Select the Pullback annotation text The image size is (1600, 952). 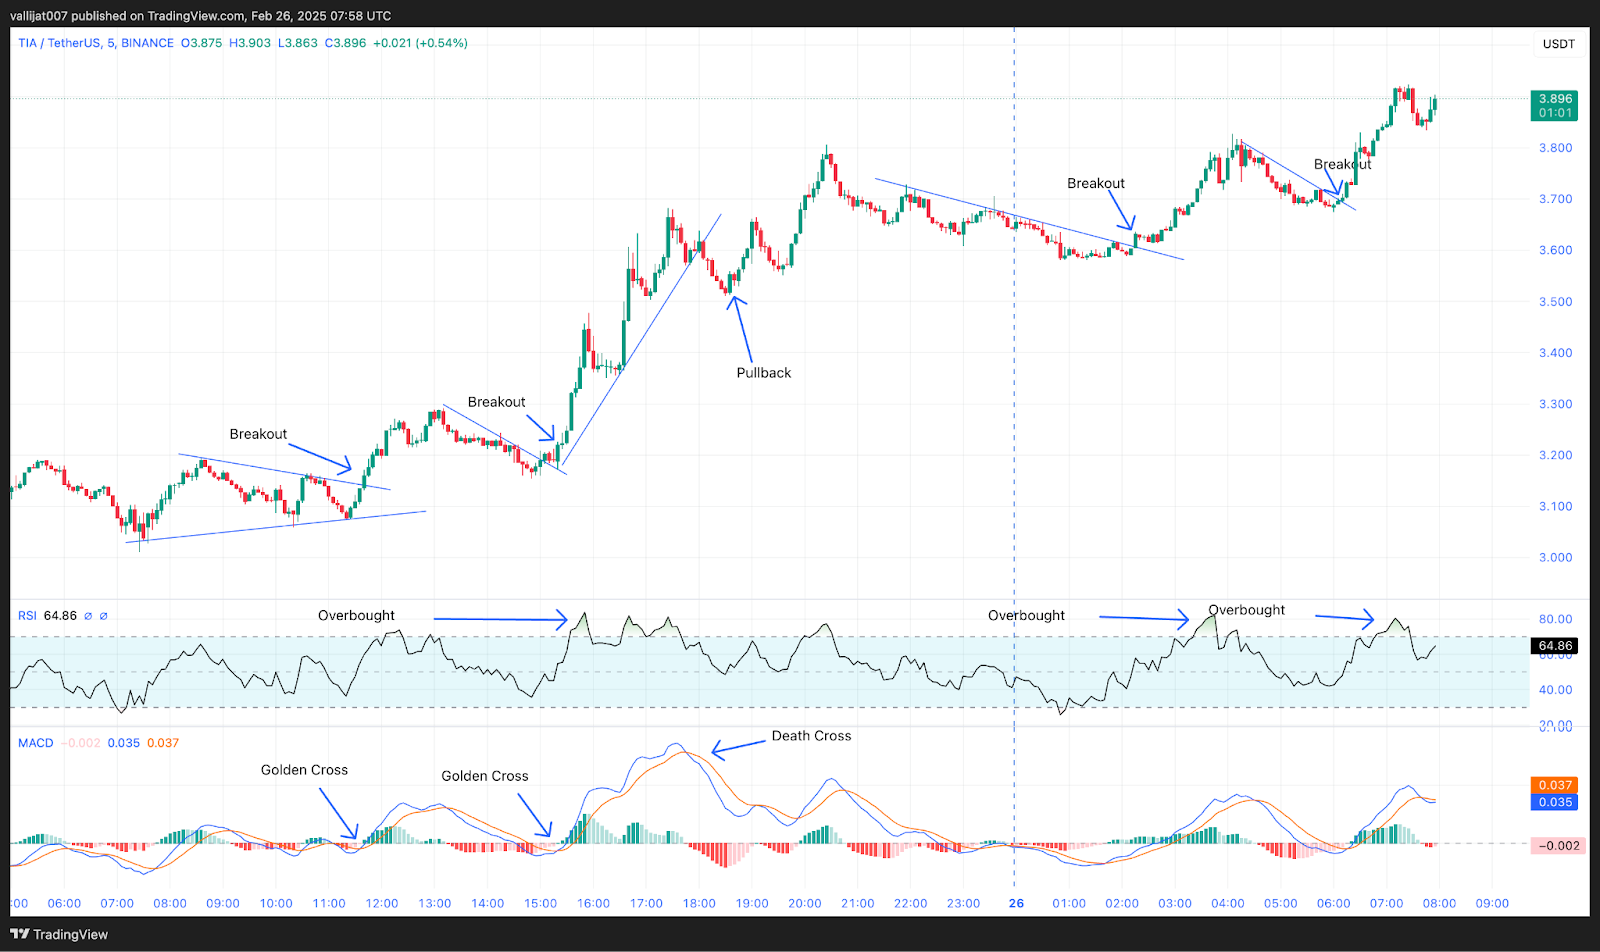point(764,373)
